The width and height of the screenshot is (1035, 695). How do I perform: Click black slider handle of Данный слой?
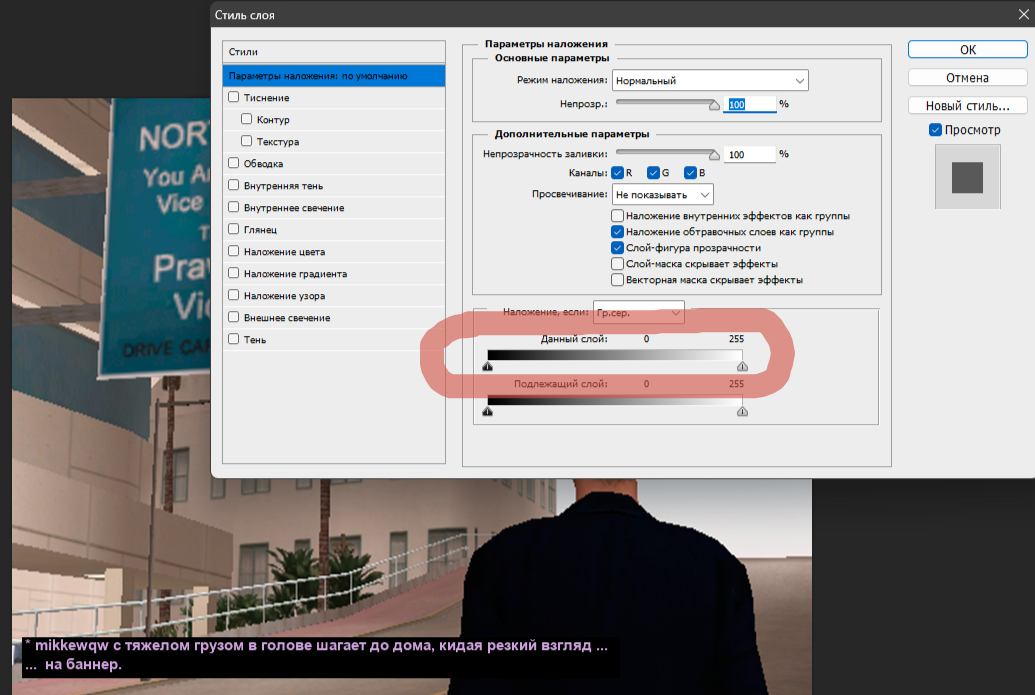click(x=488, y=366)
